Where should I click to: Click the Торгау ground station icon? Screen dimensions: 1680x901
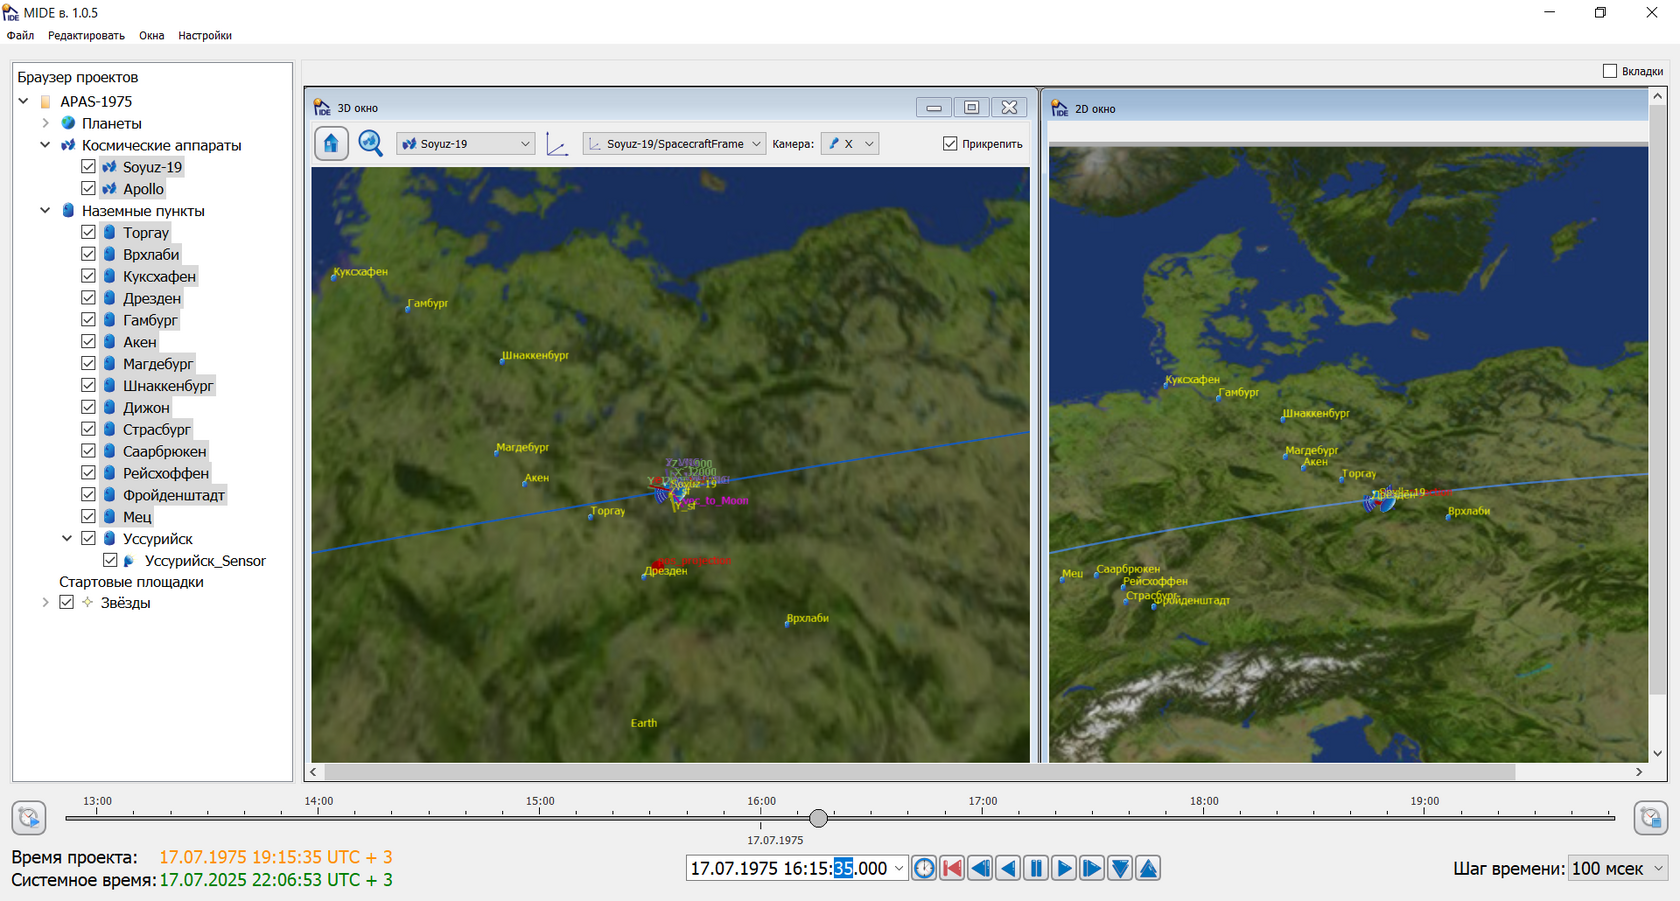click(110, 233)
